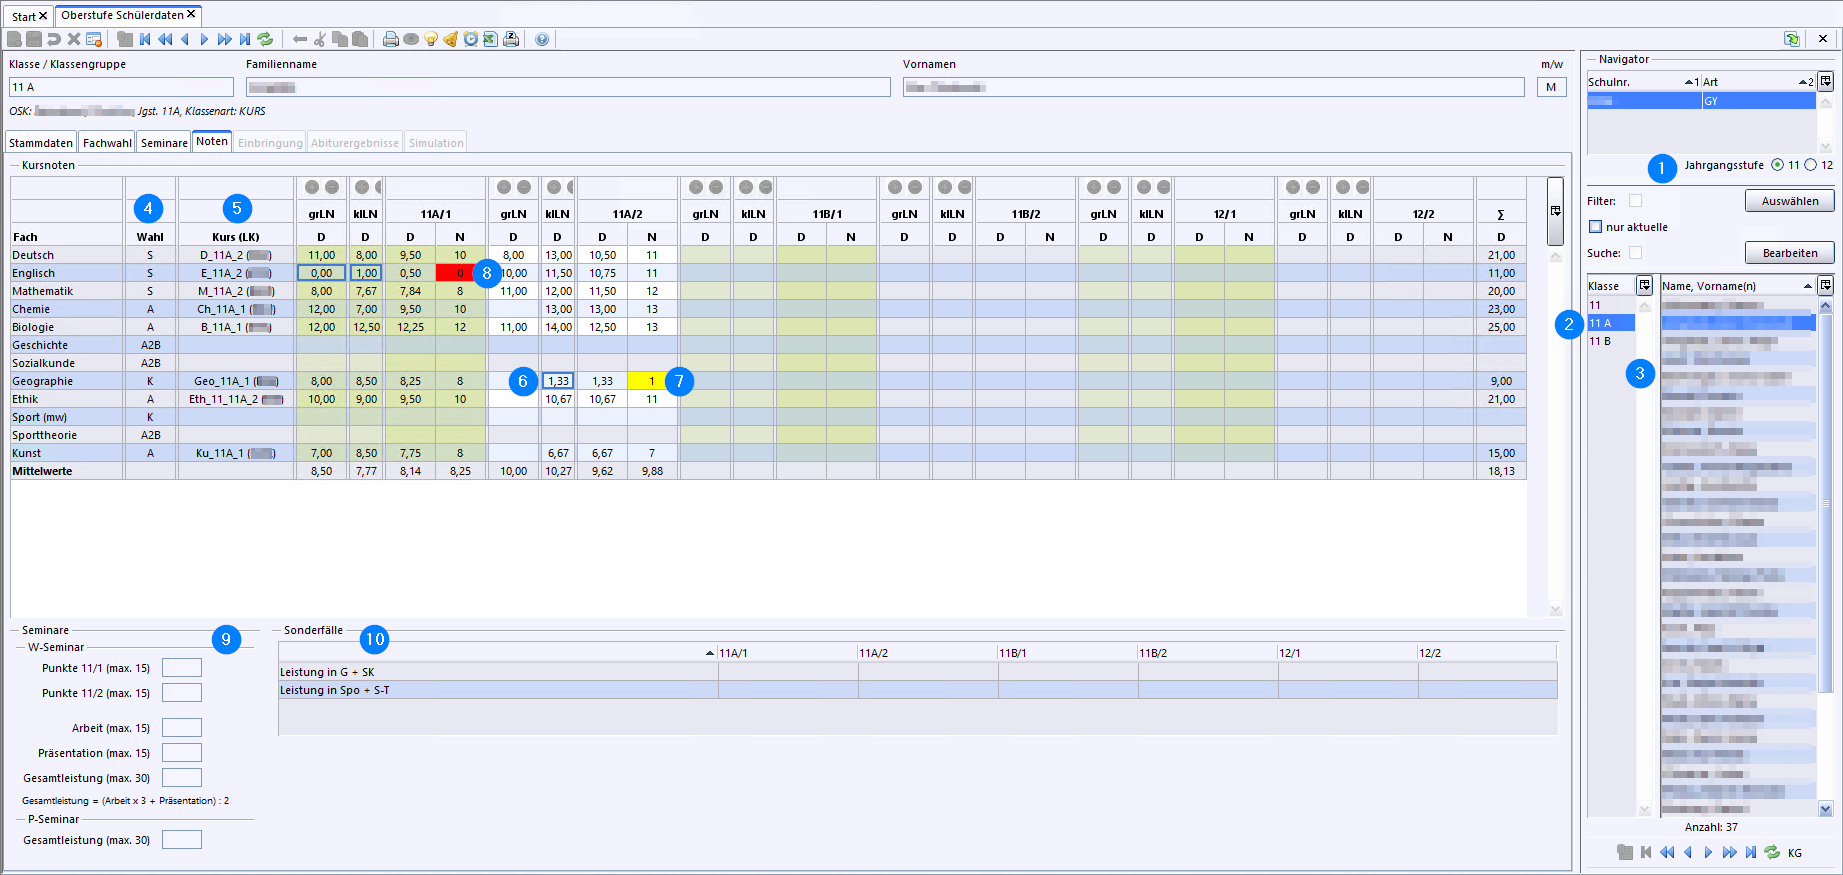Image resolution: width=1843 pixels, height=875 pixels.
Task: Open the Fachwahl tab
Action: 107,143
